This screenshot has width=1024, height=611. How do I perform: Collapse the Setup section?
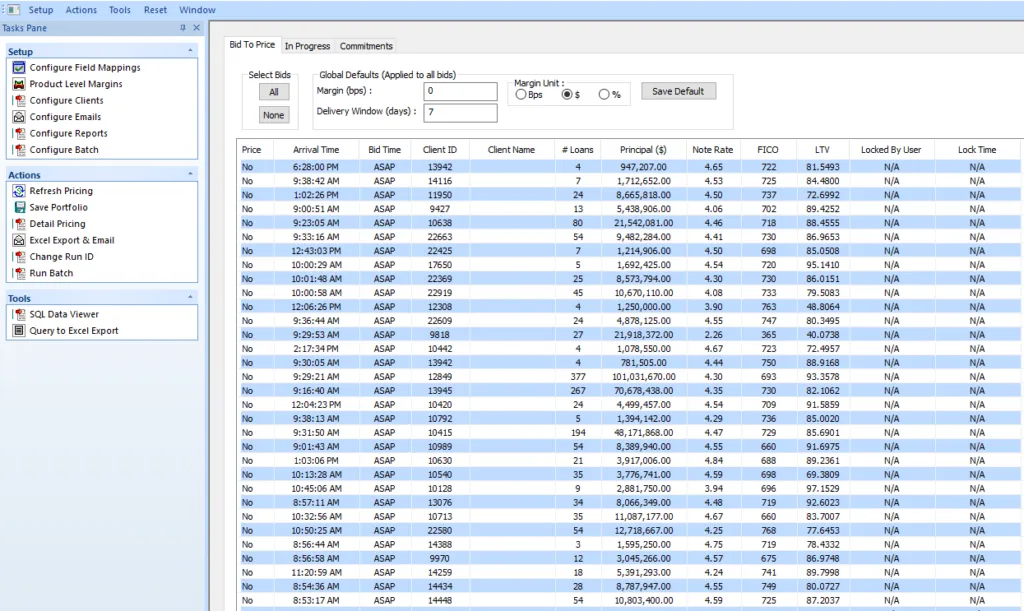click(x=190, y=51)
